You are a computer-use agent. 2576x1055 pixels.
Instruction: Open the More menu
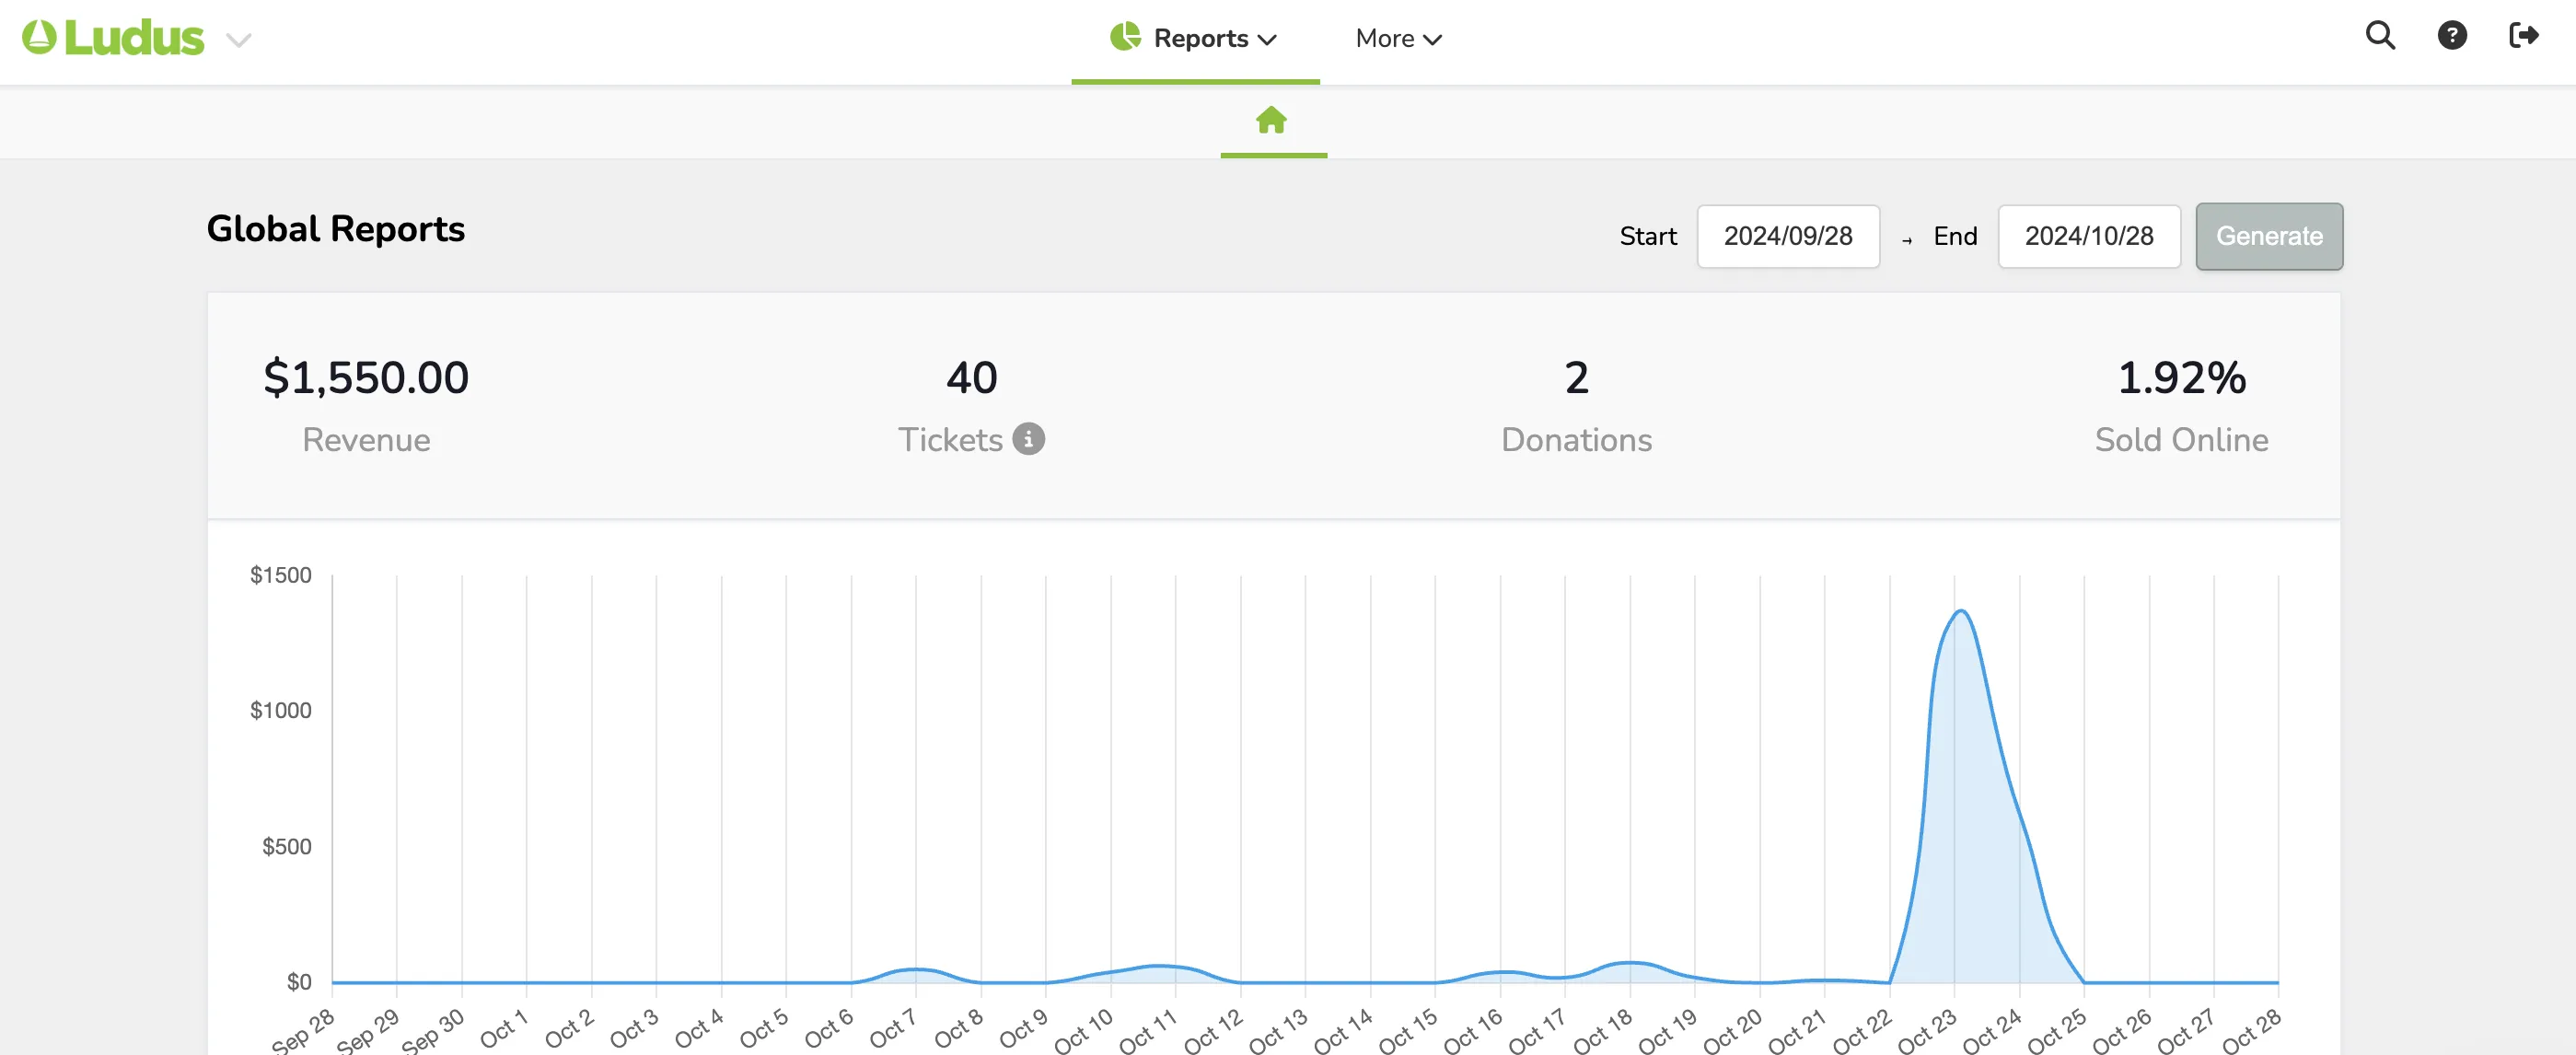pyautogui.click(x=1398, y=38)
